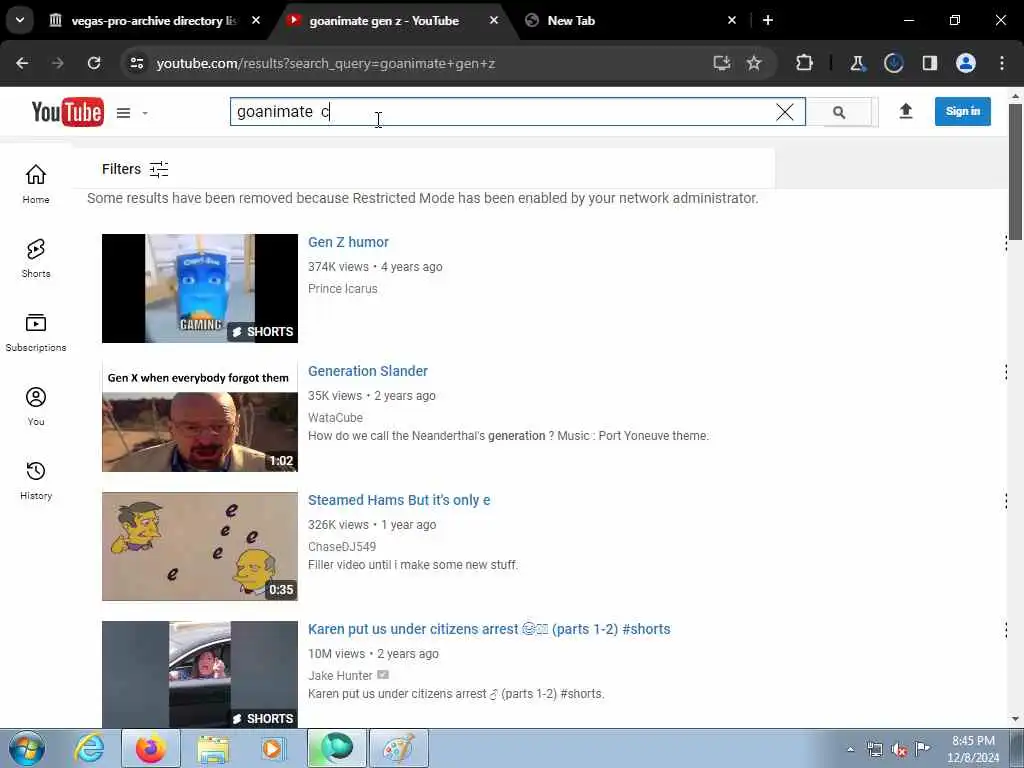Image resolution: width=1024 pixels, height=768 pixels.
Task: Open Windows Media Player from the taskbar
Action: pyautogui.click(x=274, y=748)
